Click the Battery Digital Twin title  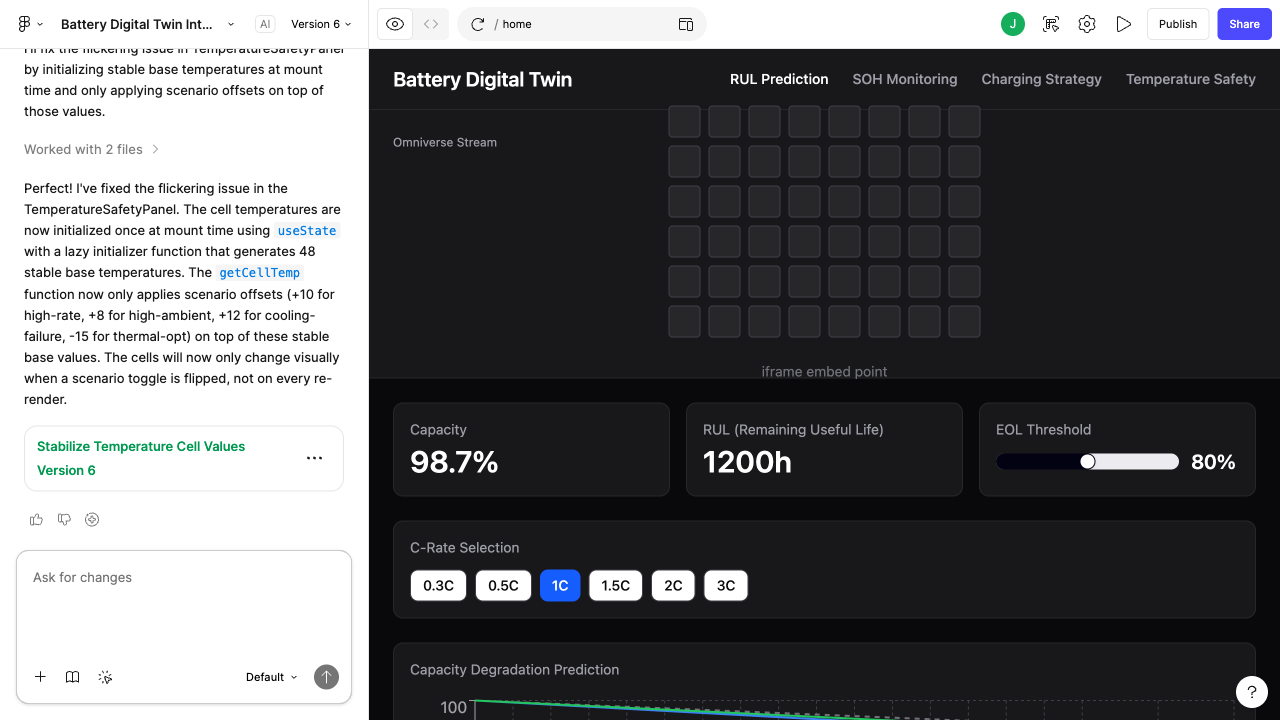click(x=483, y=80)
